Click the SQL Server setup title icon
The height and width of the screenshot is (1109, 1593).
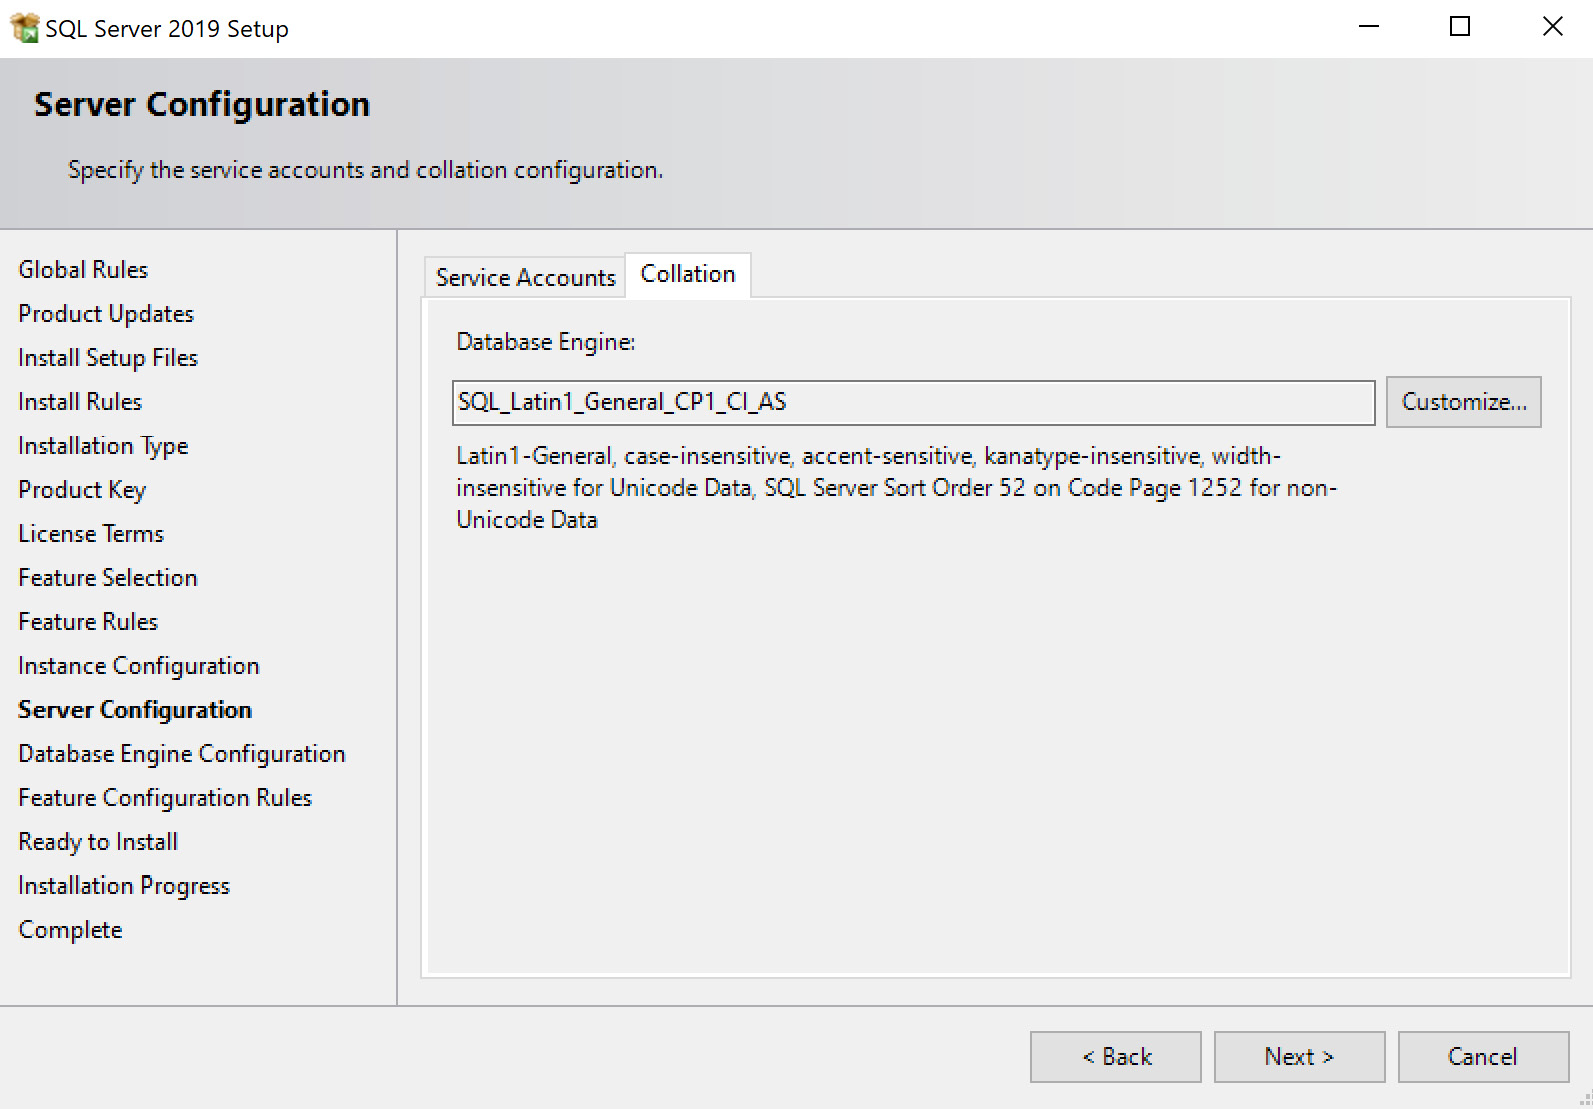(x=24, y=28)
